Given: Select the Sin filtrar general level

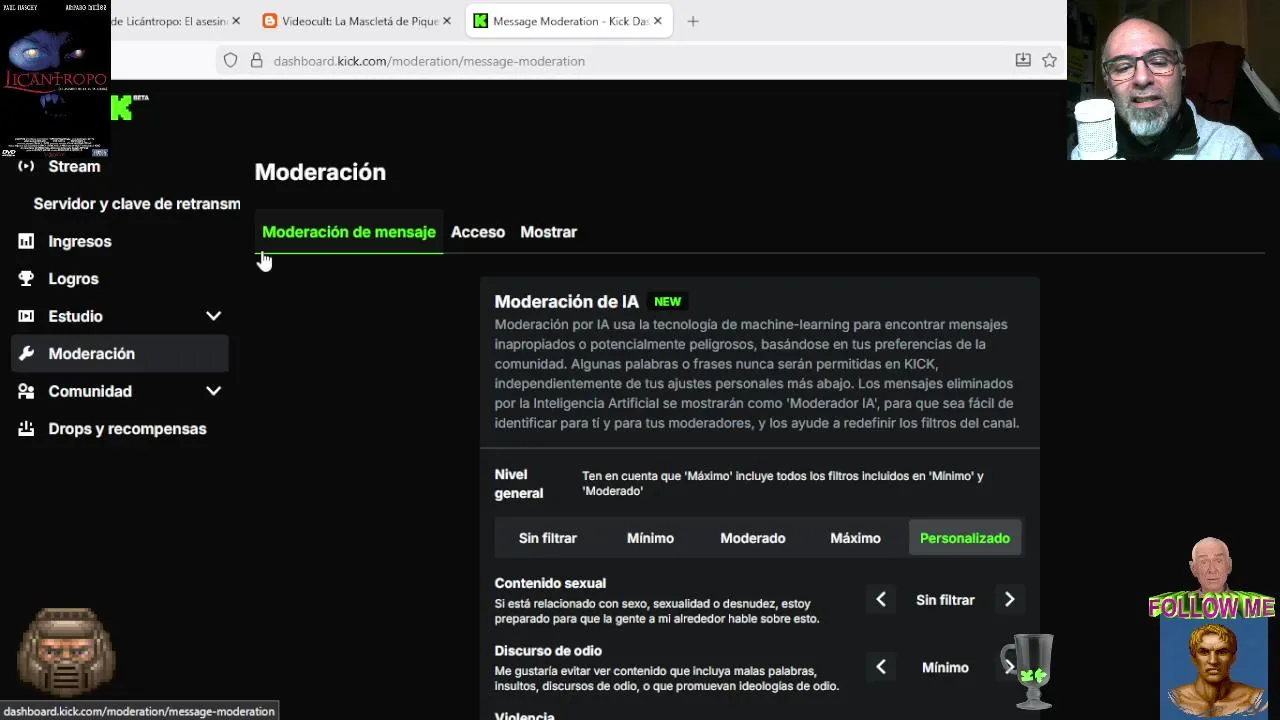Looking at the screenshot, I should 548,538.
